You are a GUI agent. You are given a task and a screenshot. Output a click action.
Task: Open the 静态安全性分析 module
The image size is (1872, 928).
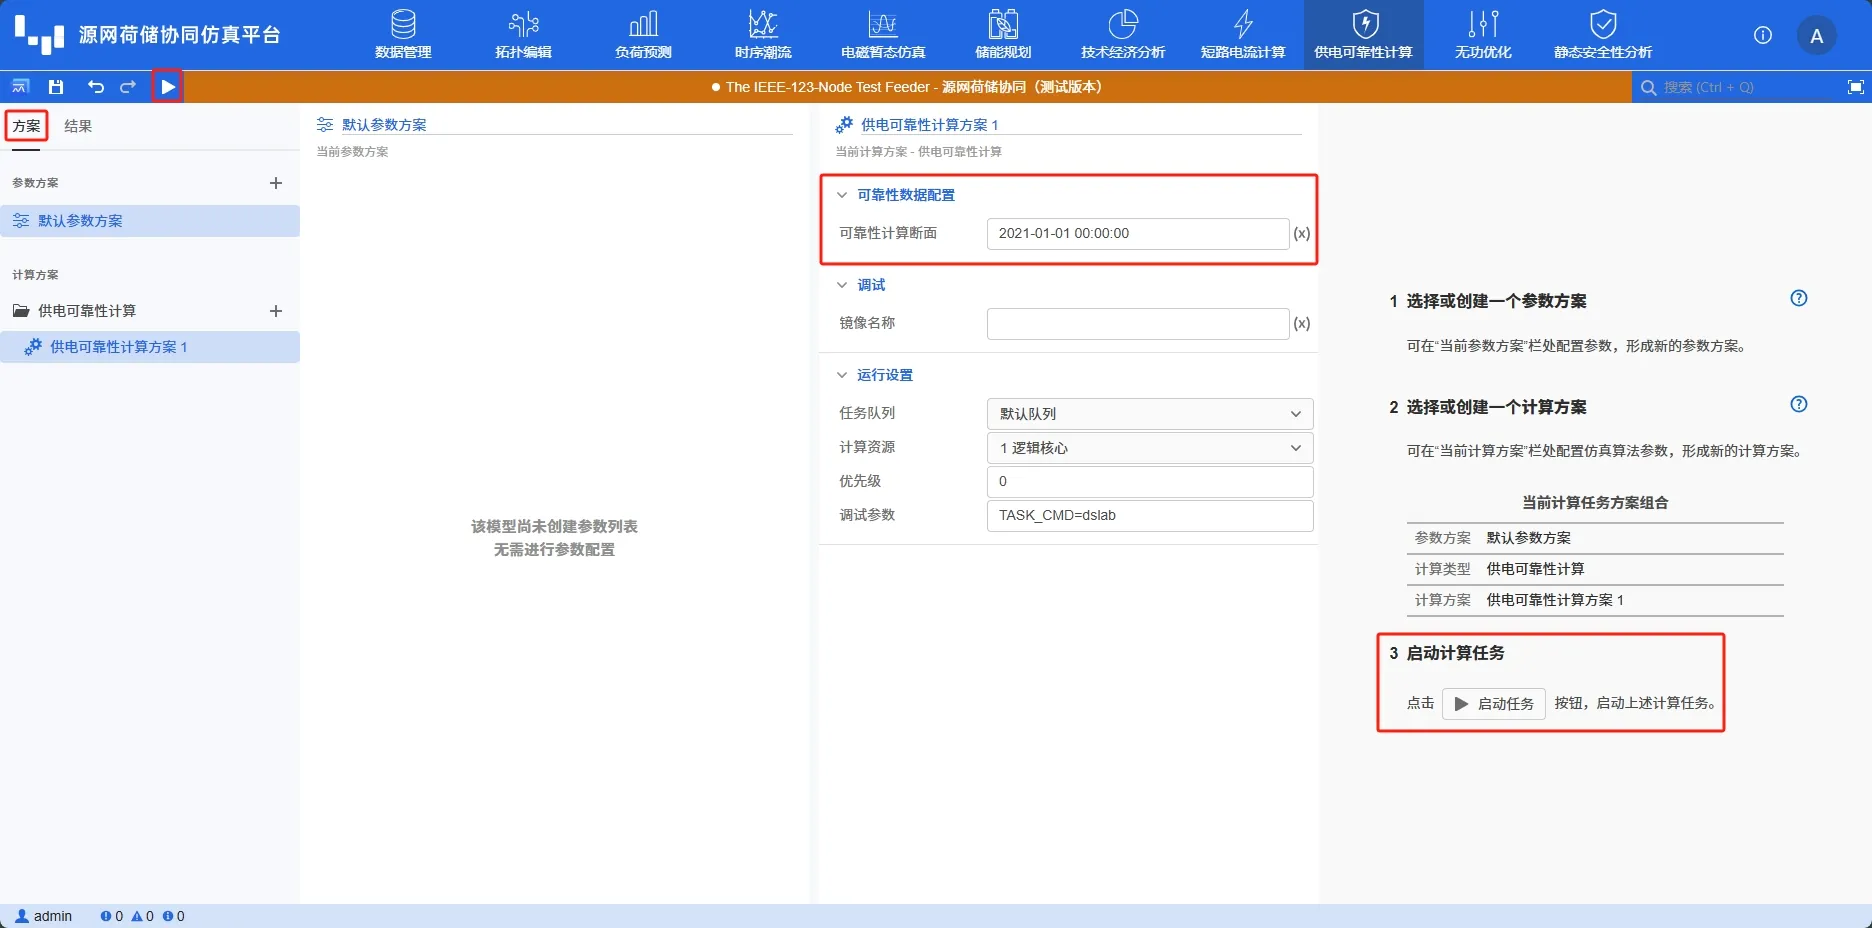tap(1603, 35)
